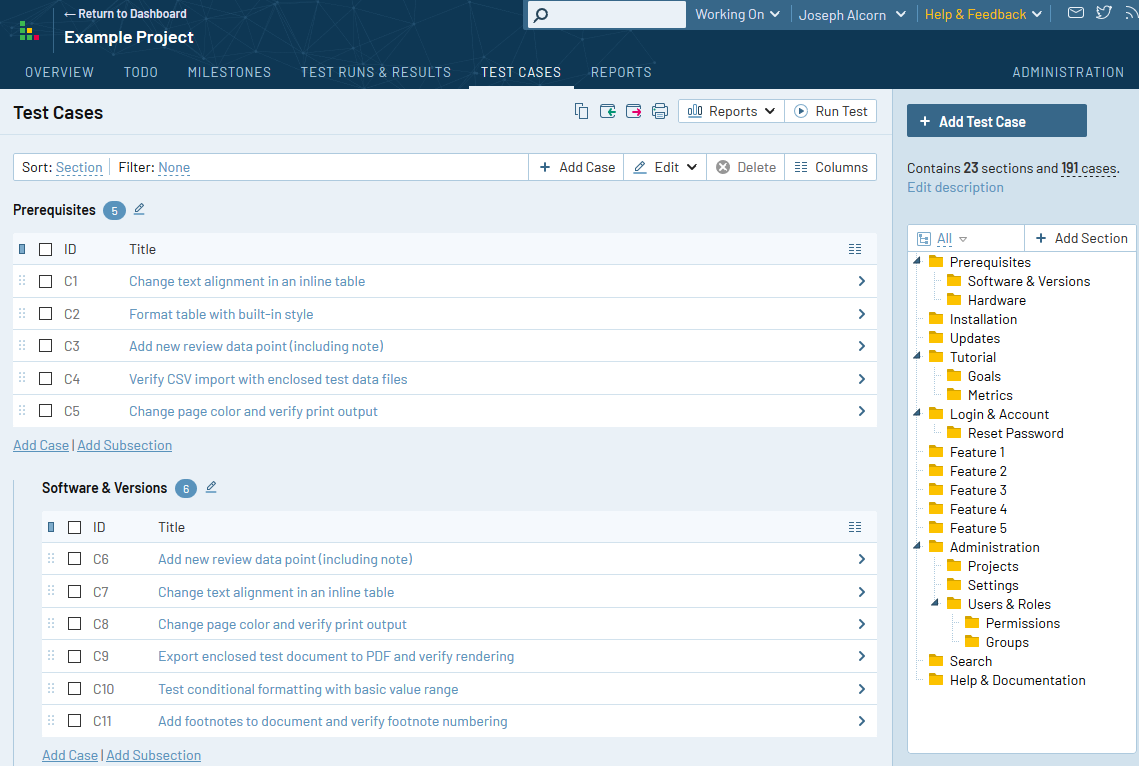Change the Filter: None link
1139x766 pixels.
[174, 167]
